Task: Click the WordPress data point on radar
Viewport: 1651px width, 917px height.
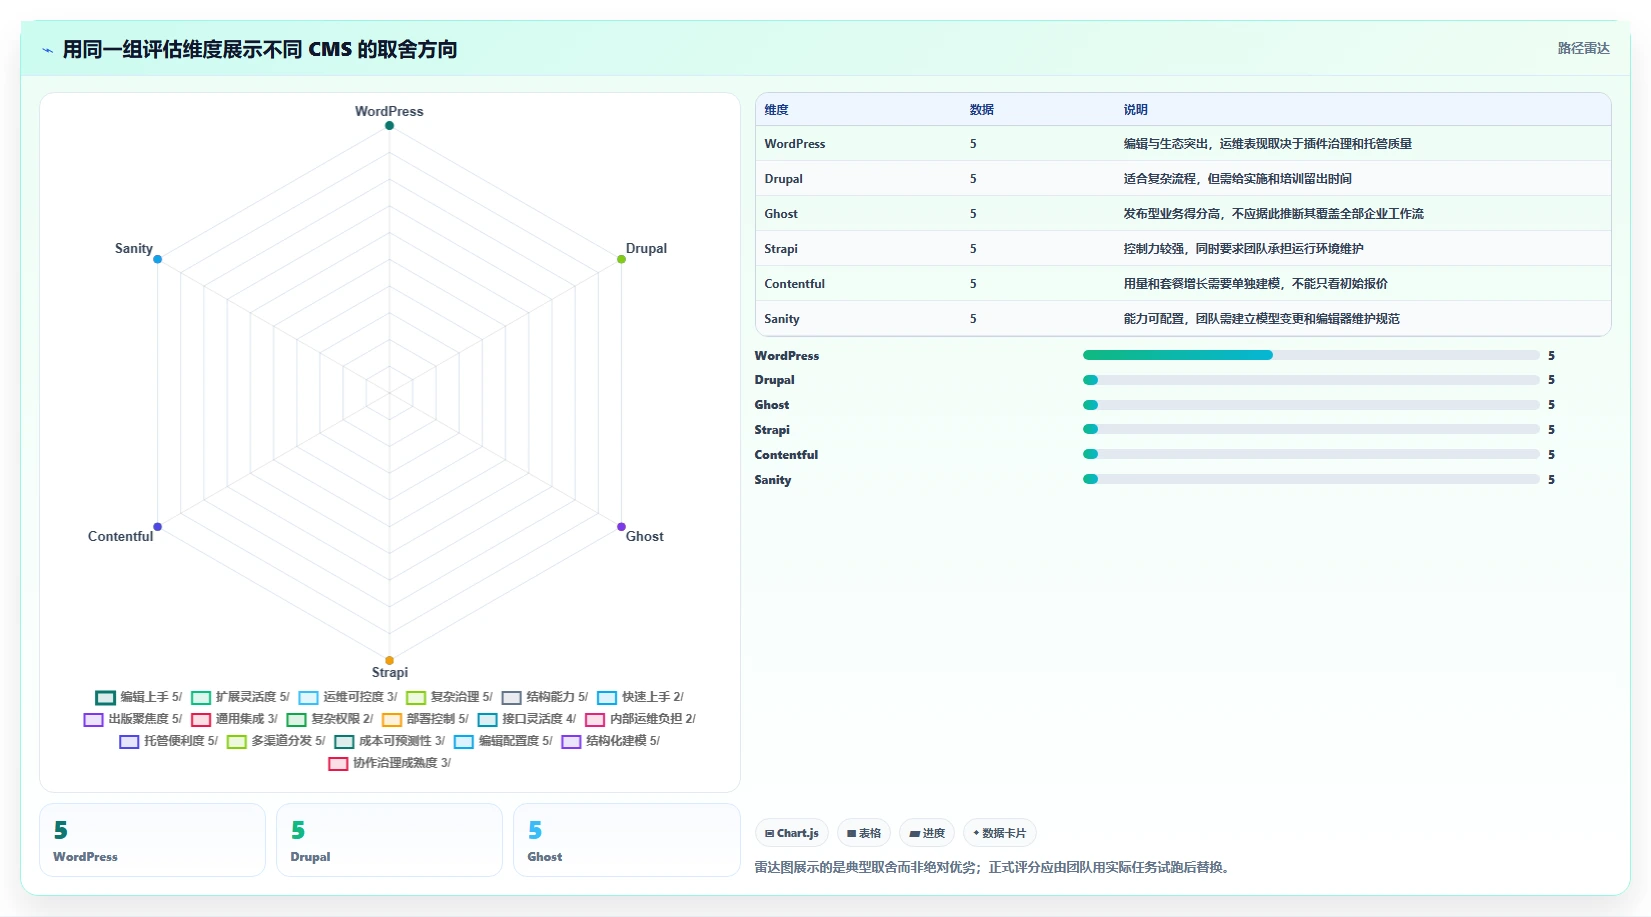Action: pos(389,126)
